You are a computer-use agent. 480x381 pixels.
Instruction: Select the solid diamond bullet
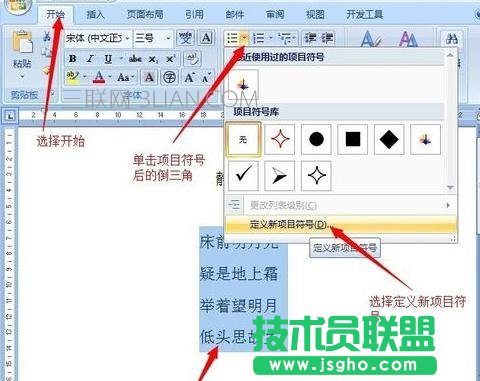click(x=389, y=139)
